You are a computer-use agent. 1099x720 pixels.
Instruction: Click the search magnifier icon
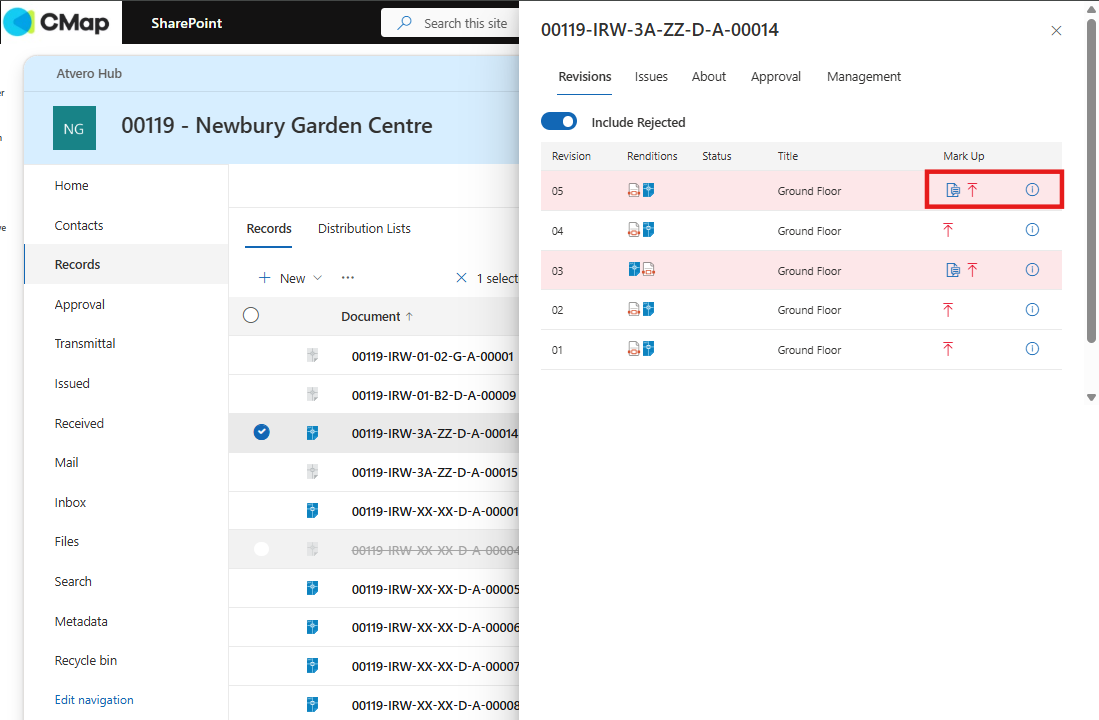pyautogui.click(x=404, y=23)
